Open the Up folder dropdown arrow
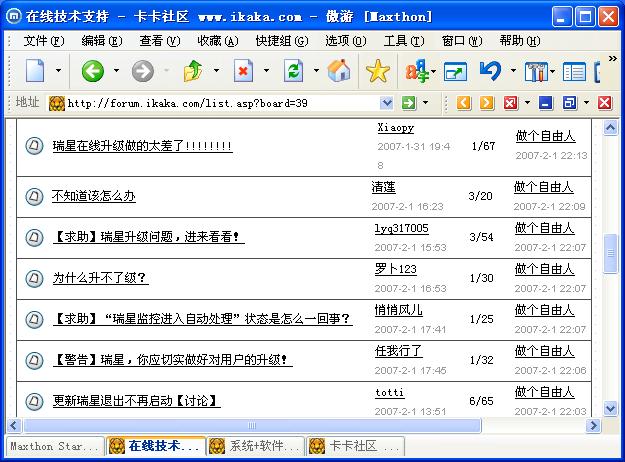 pyautogui.click(x=216, y=71)
